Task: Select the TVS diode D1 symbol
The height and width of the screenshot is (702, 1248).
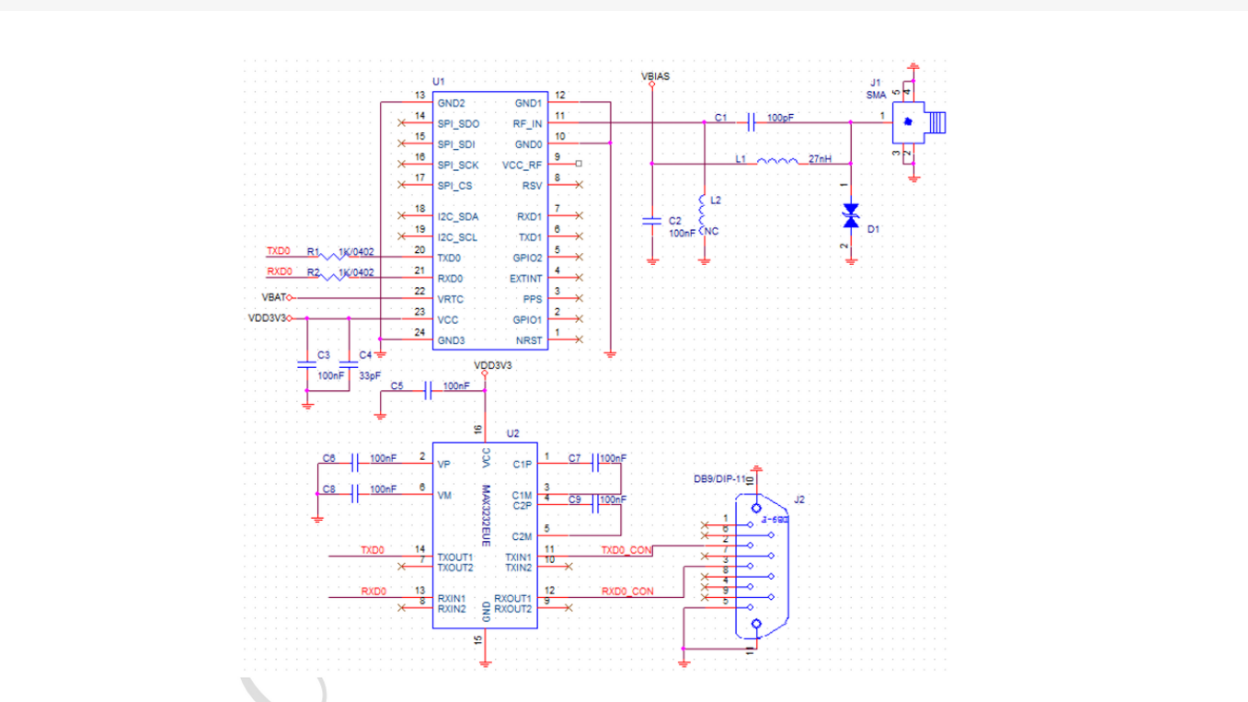Action: coord(851,214)
